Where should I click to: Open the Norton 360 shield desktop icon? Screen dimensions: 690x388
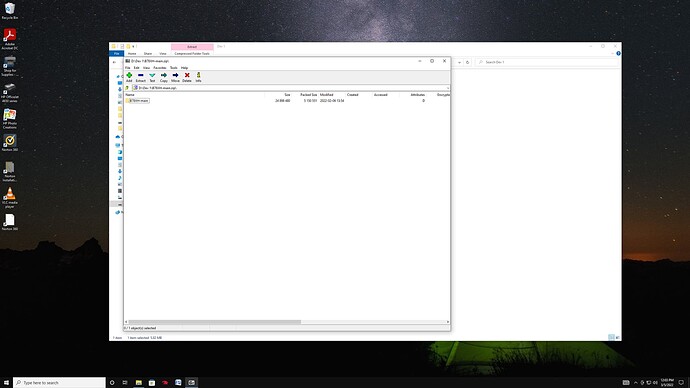pyautogui.click(x=10, y=143)
